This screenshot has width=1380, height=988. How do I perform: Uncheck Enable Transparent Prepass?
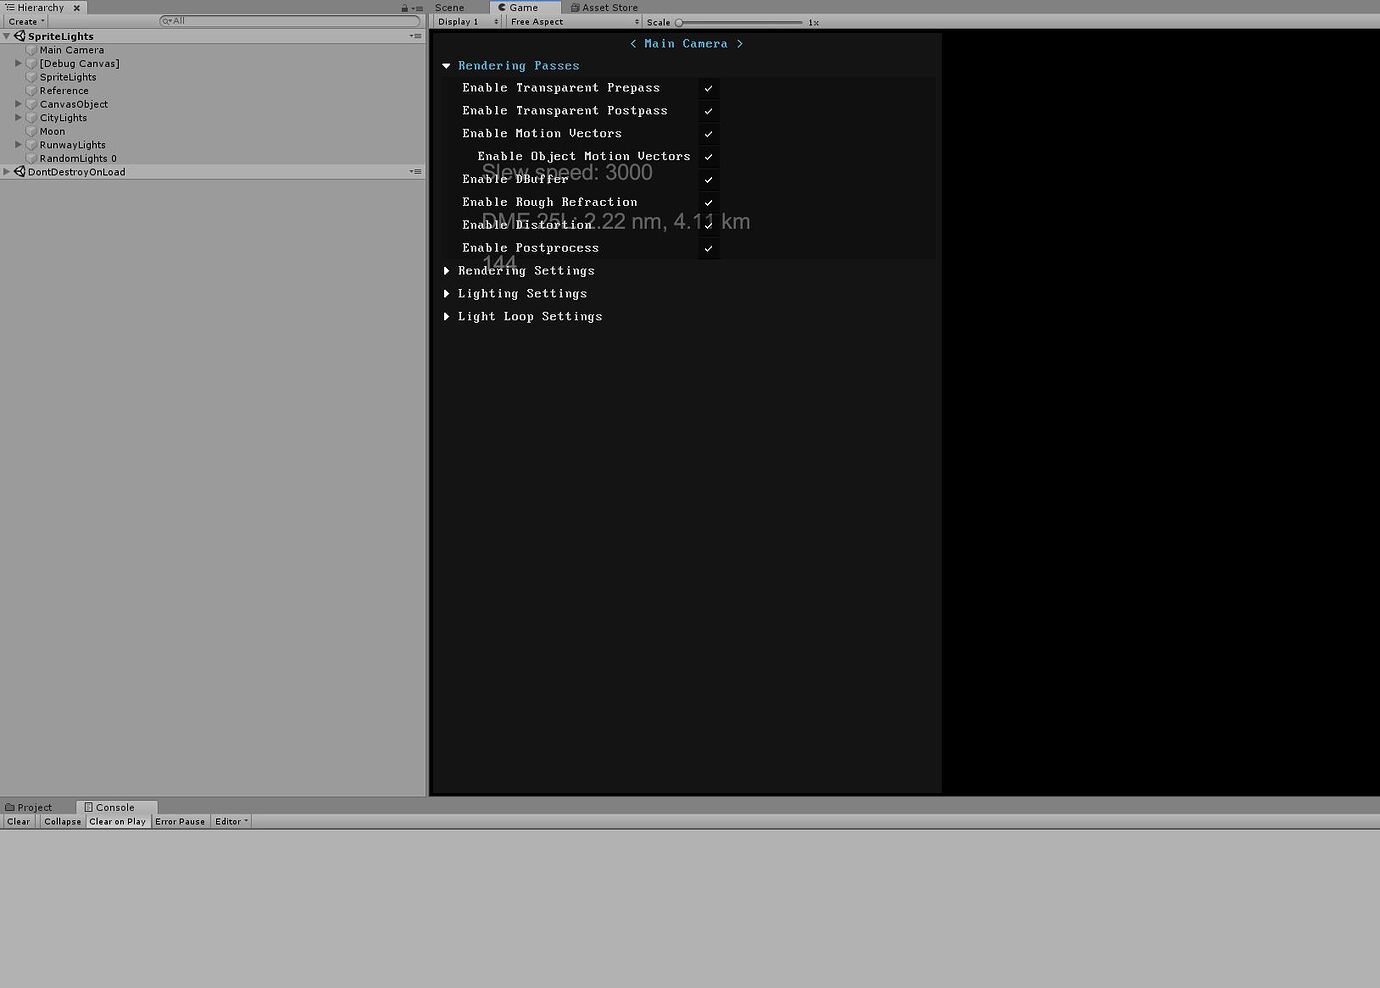coord(708,88)
